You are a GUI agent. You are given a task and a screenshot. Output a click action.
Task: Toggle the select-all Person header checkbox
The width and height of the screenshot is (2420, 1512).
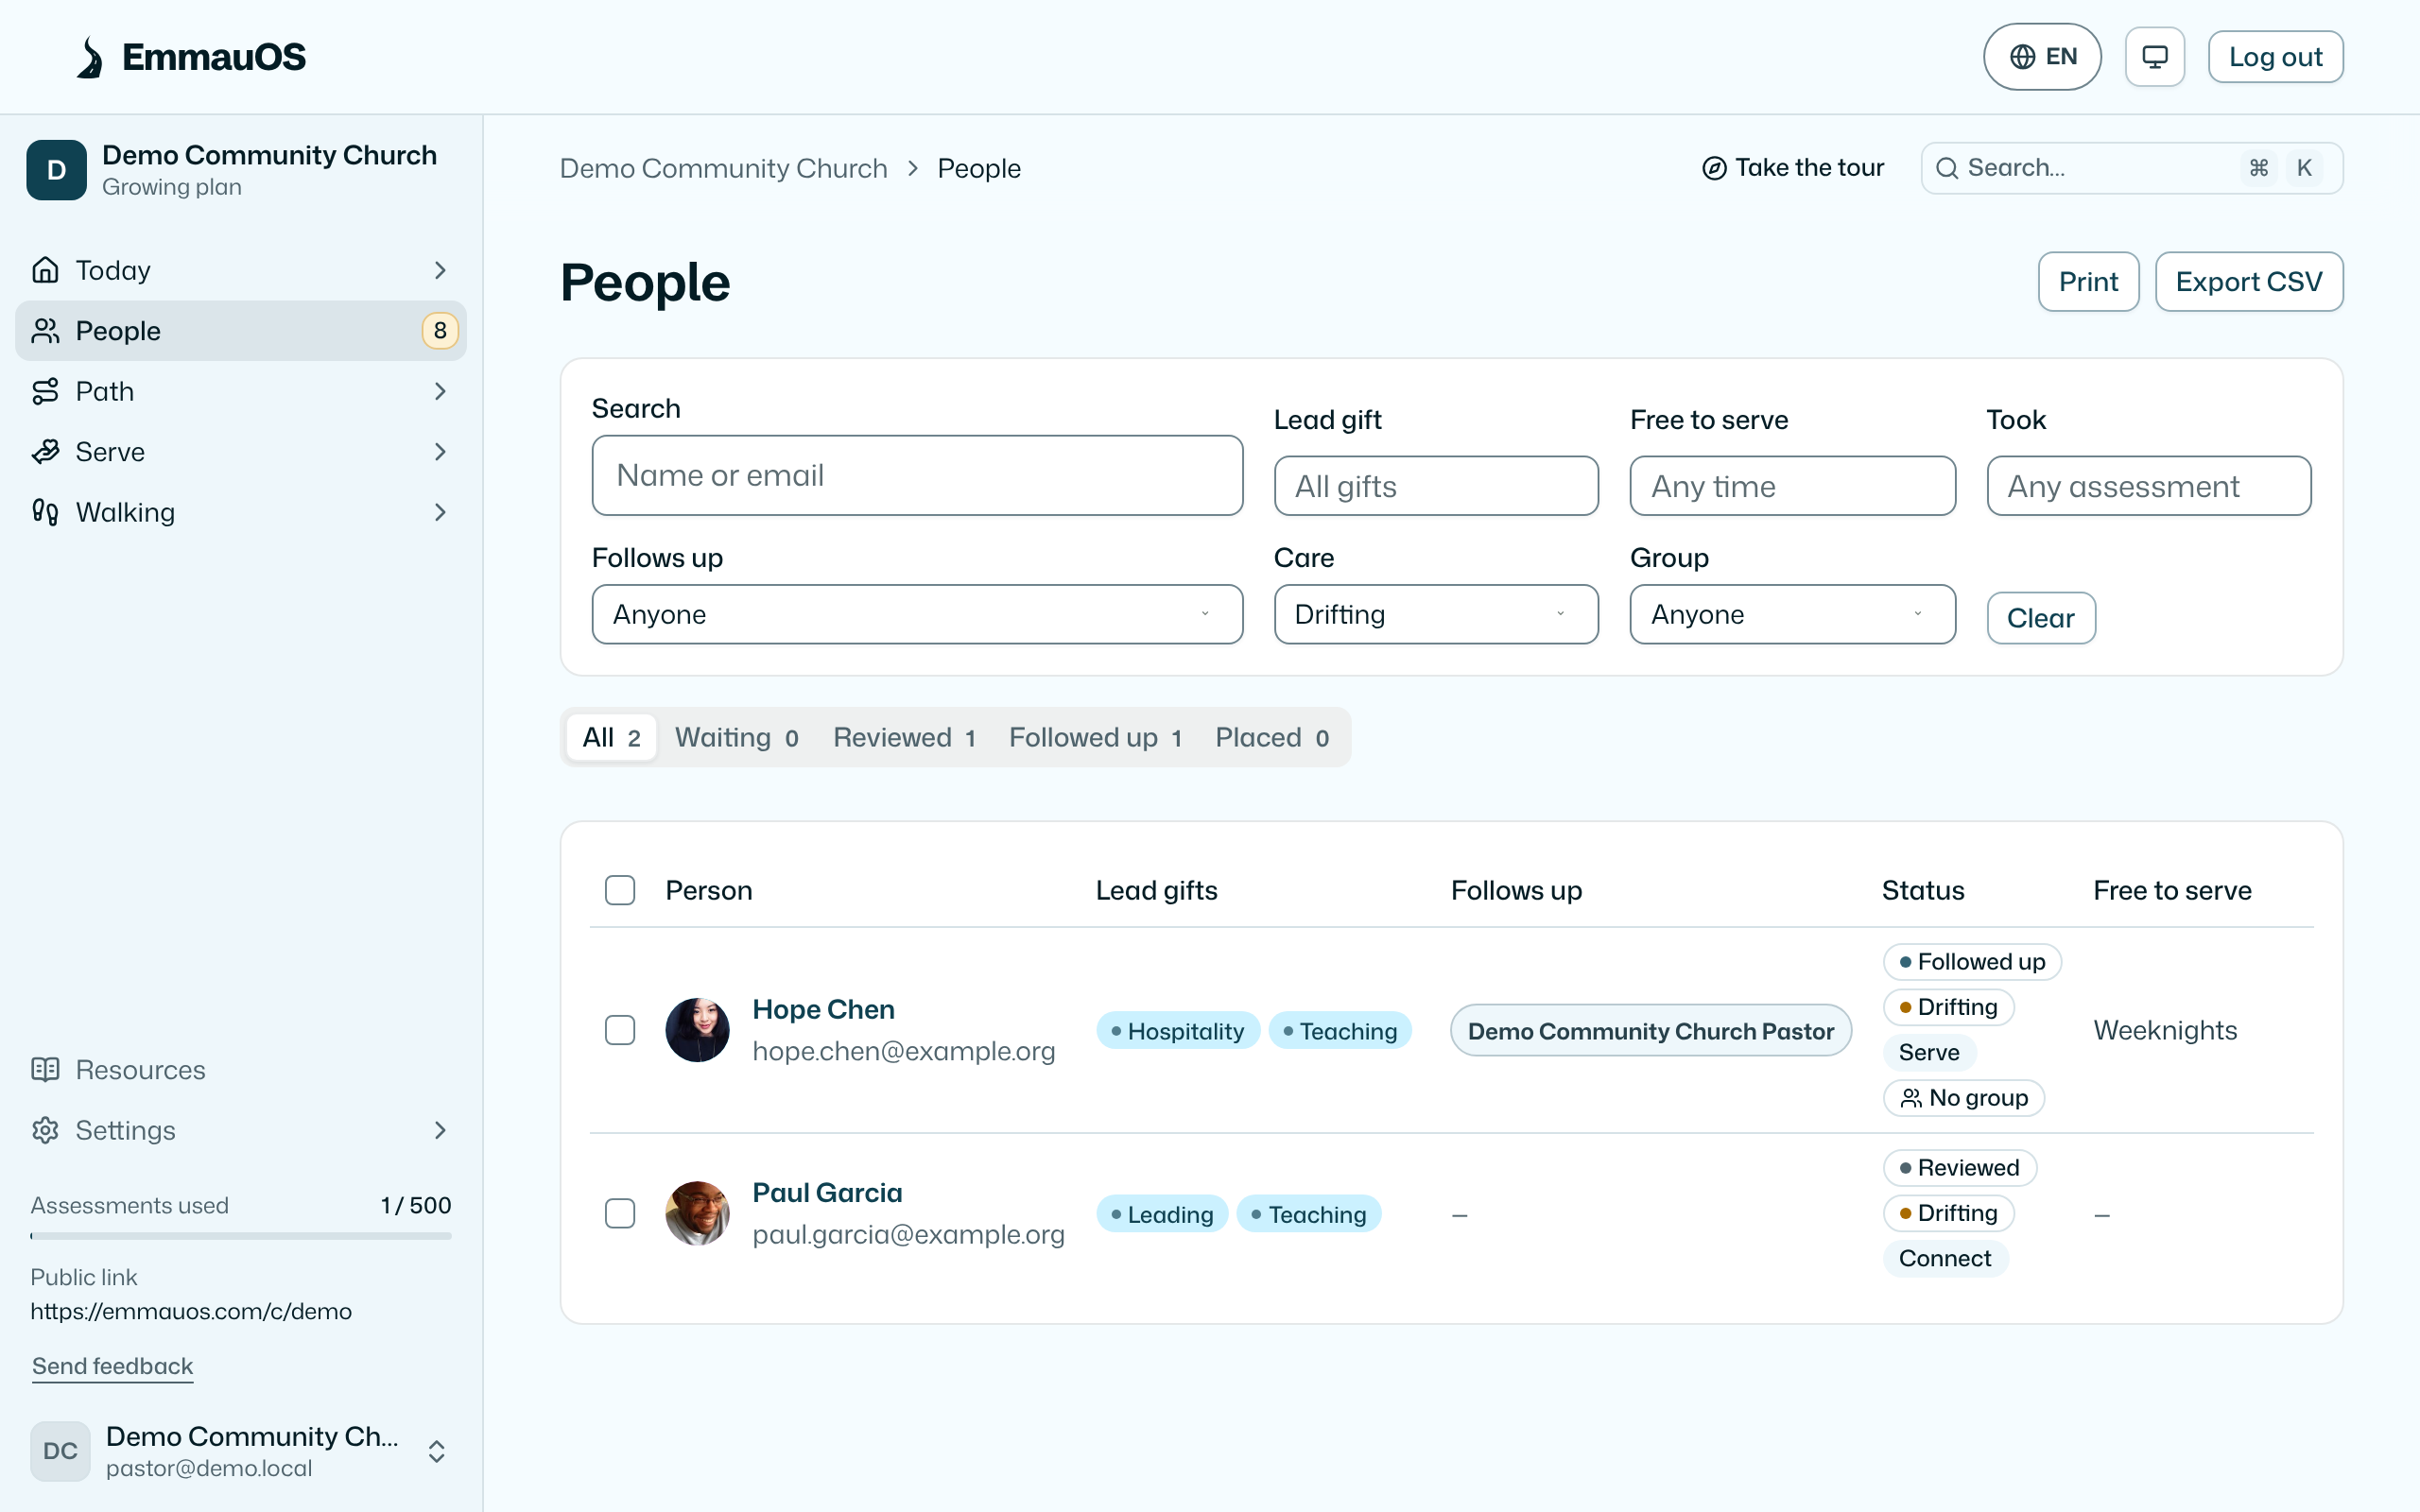point(620,890)
